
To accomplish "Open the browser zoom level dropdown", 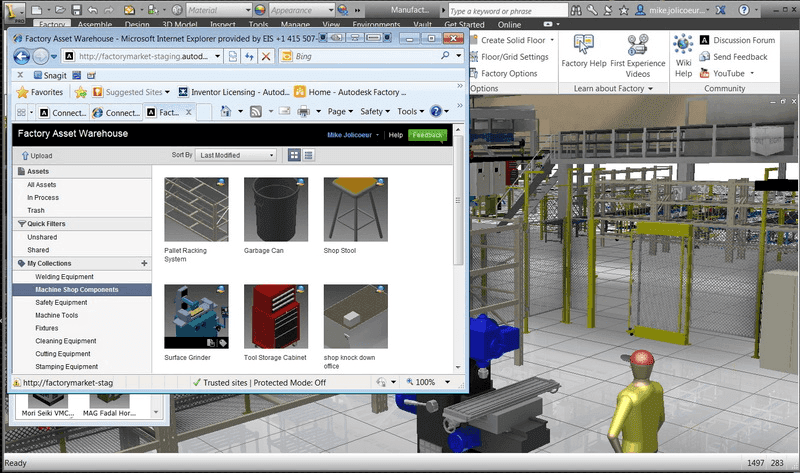I will coord(447,382).
